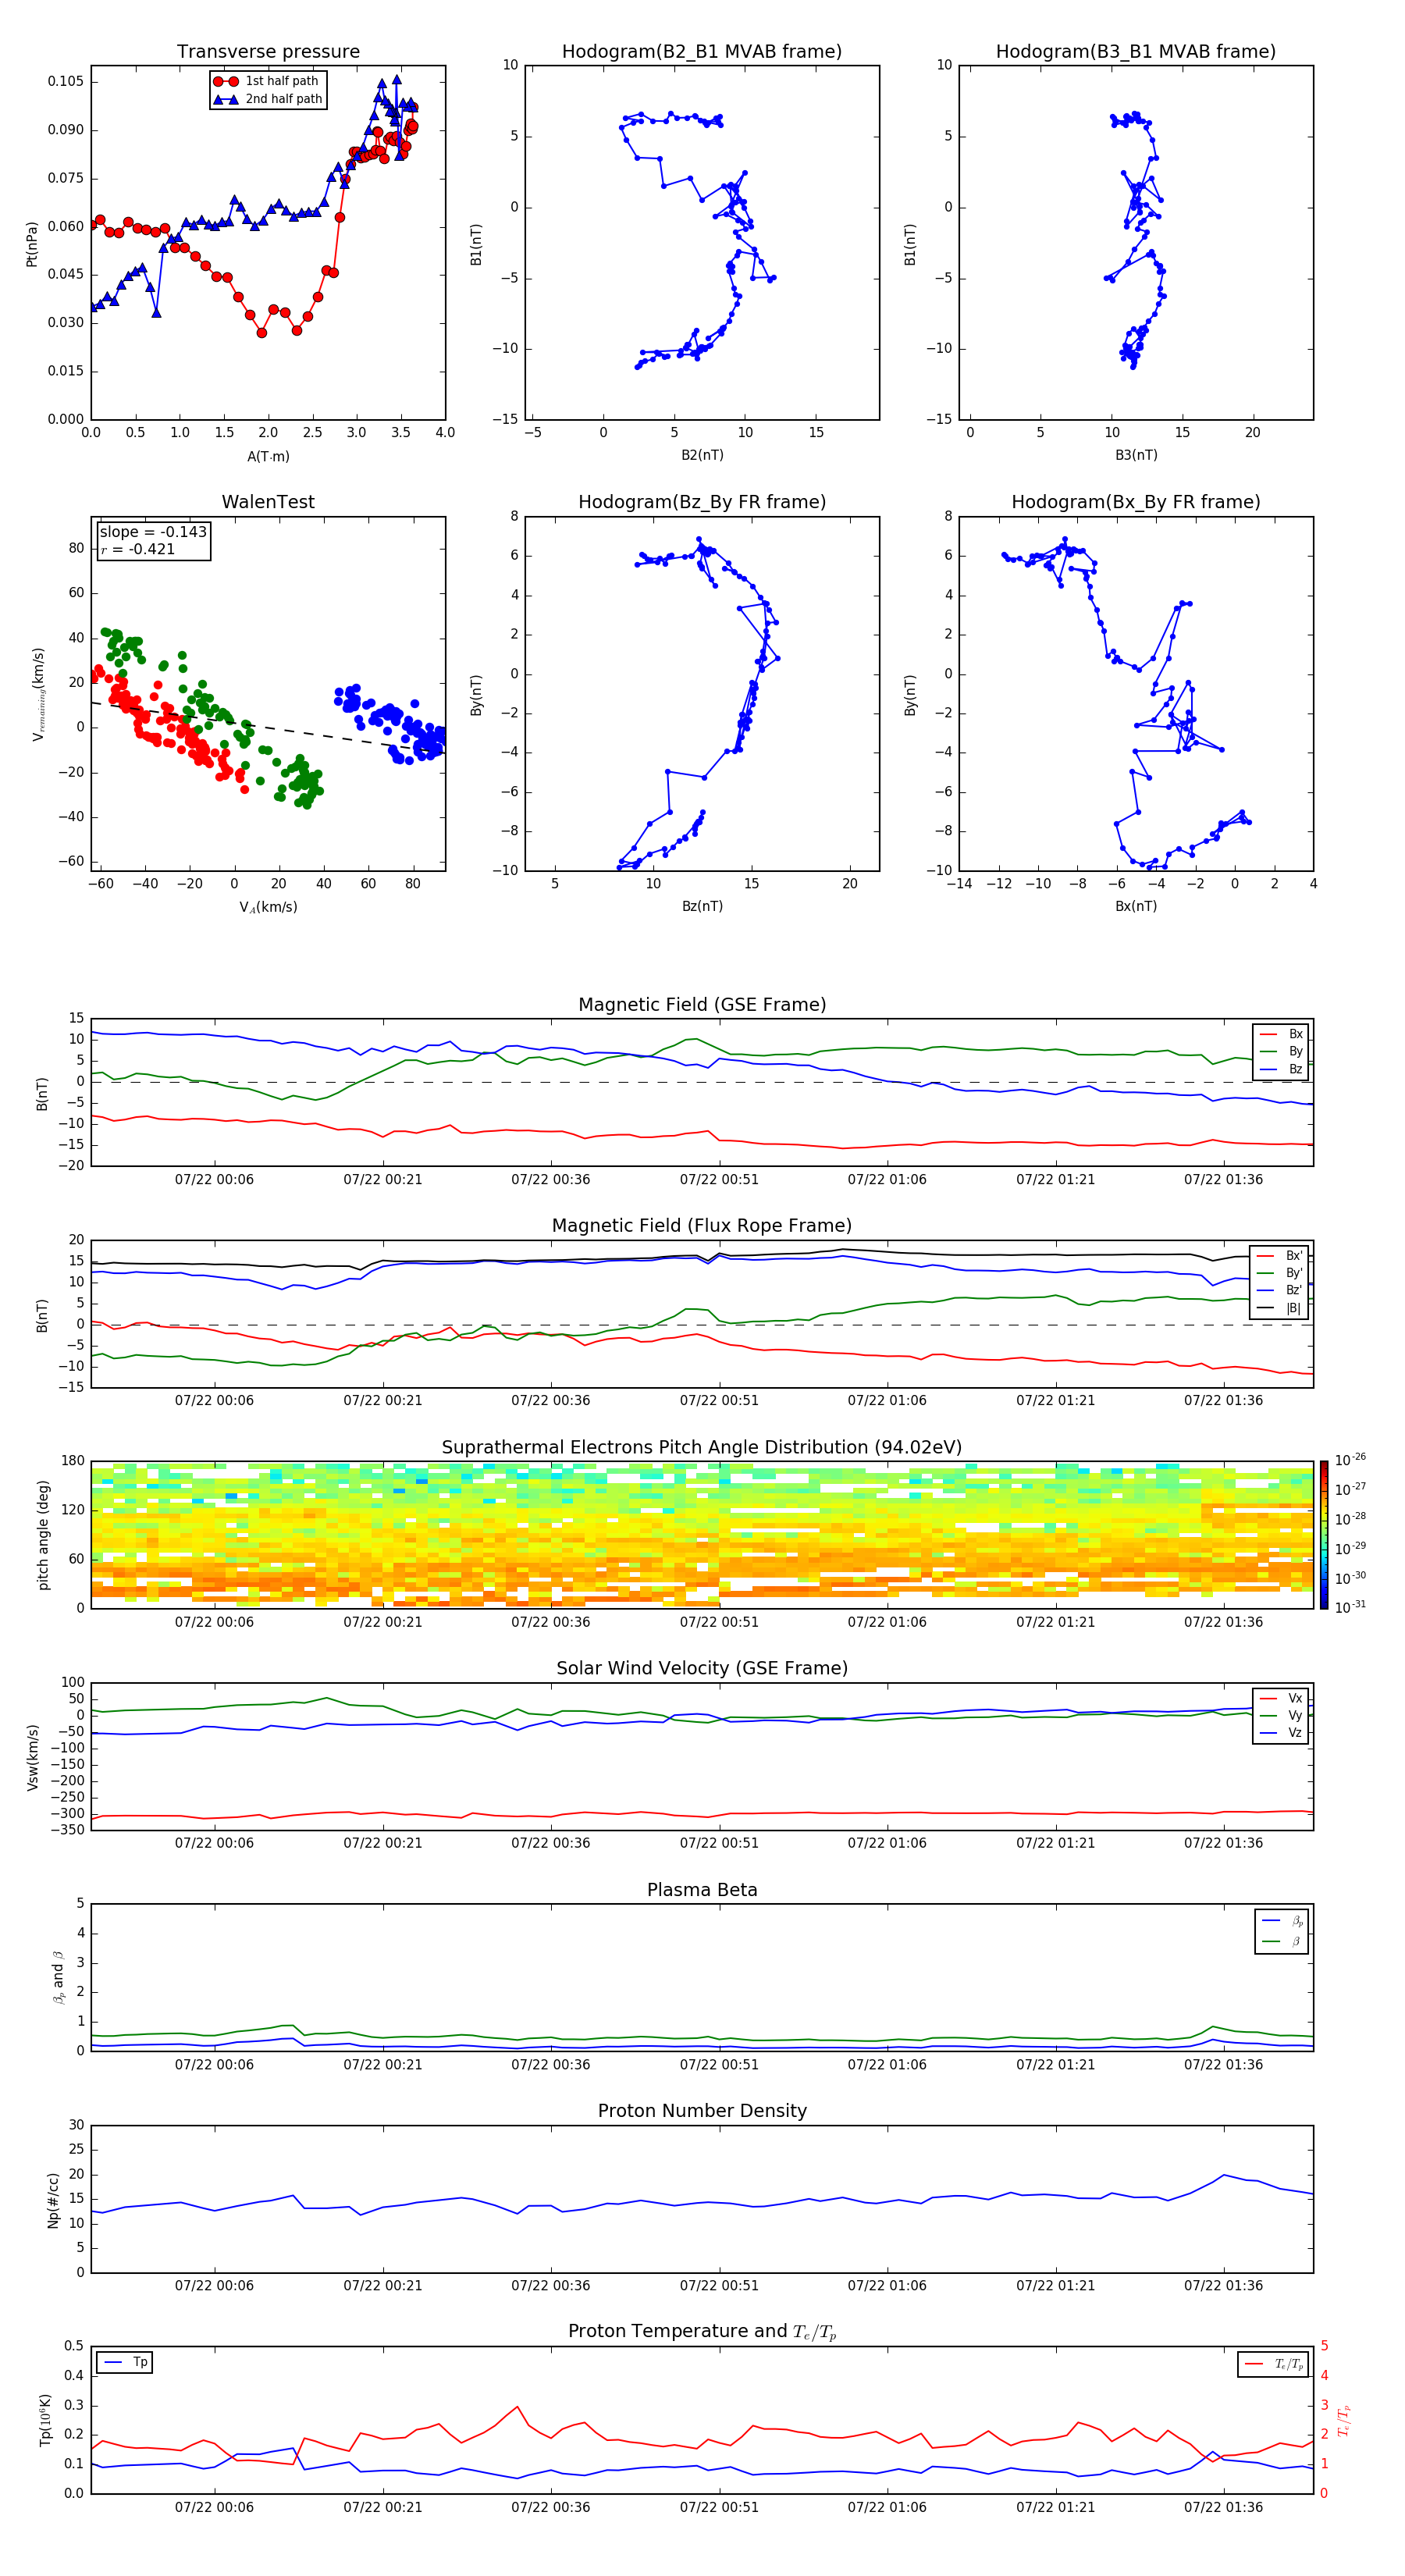Select Vx in the velocity legend
The height and width of the screenshot is (2576, 1405).
coord(1281,1698)
